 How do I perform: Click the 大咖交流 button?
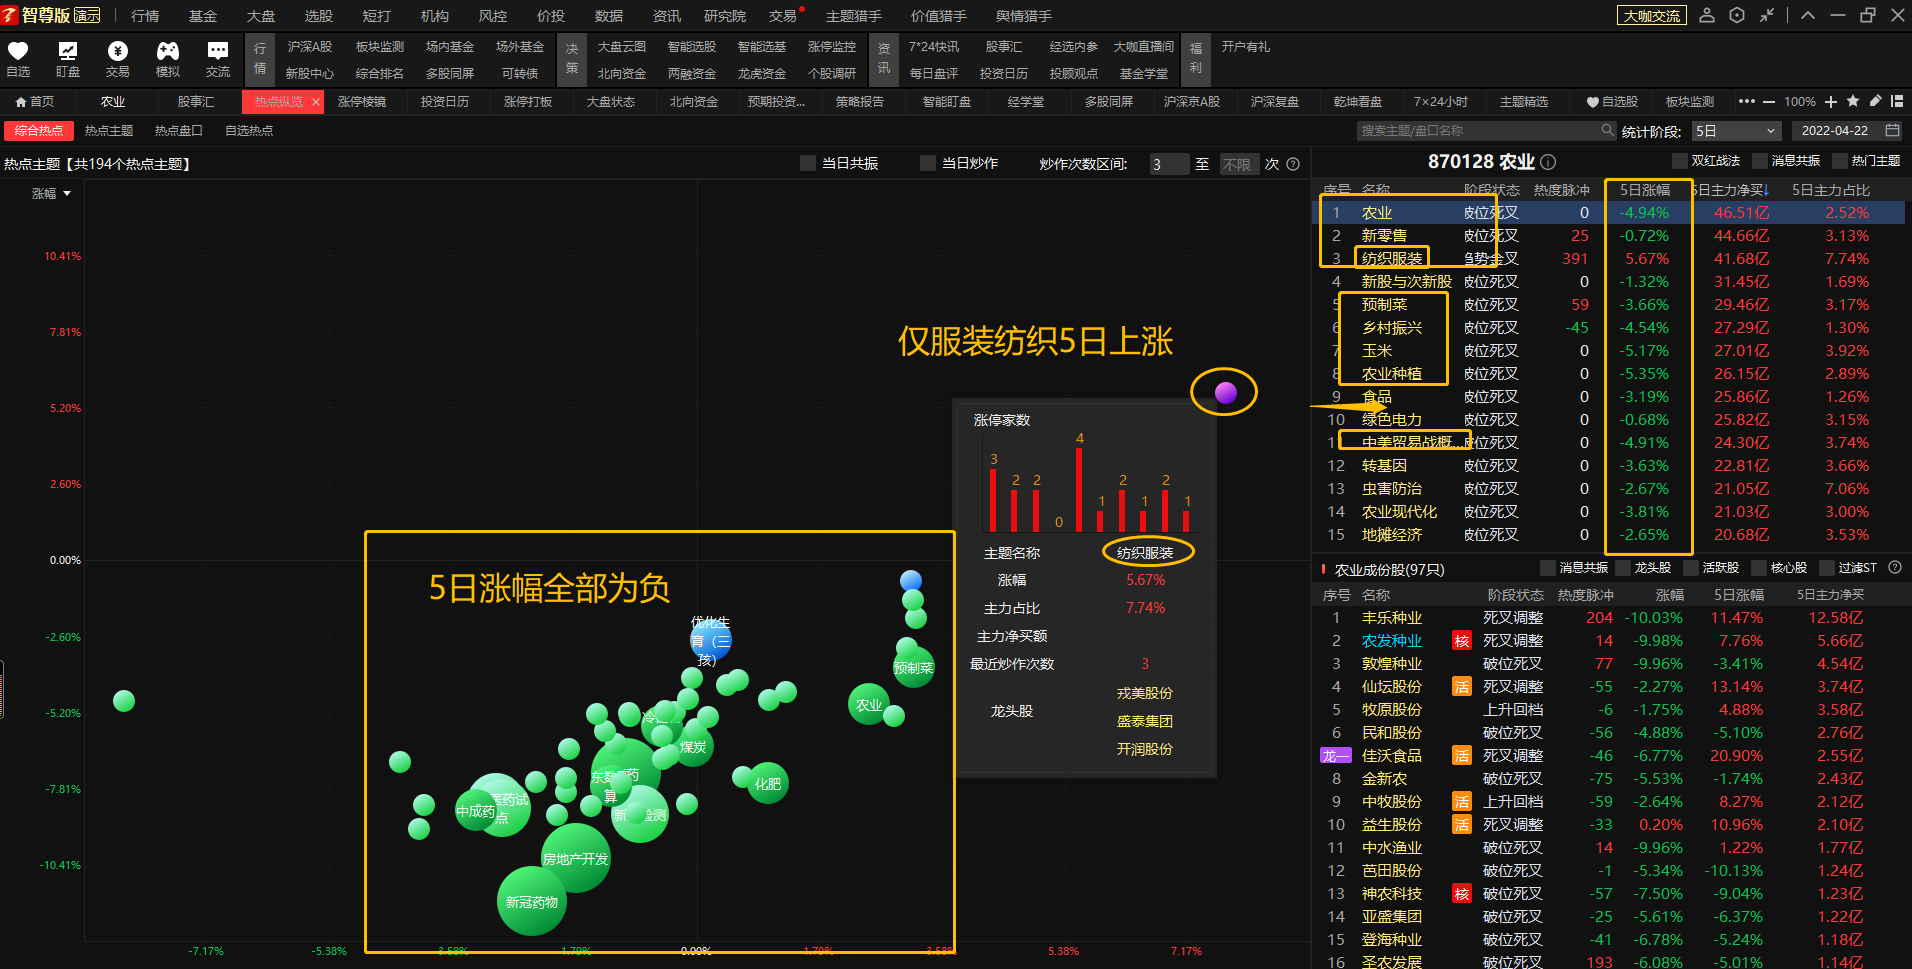tap(1652, 16)
